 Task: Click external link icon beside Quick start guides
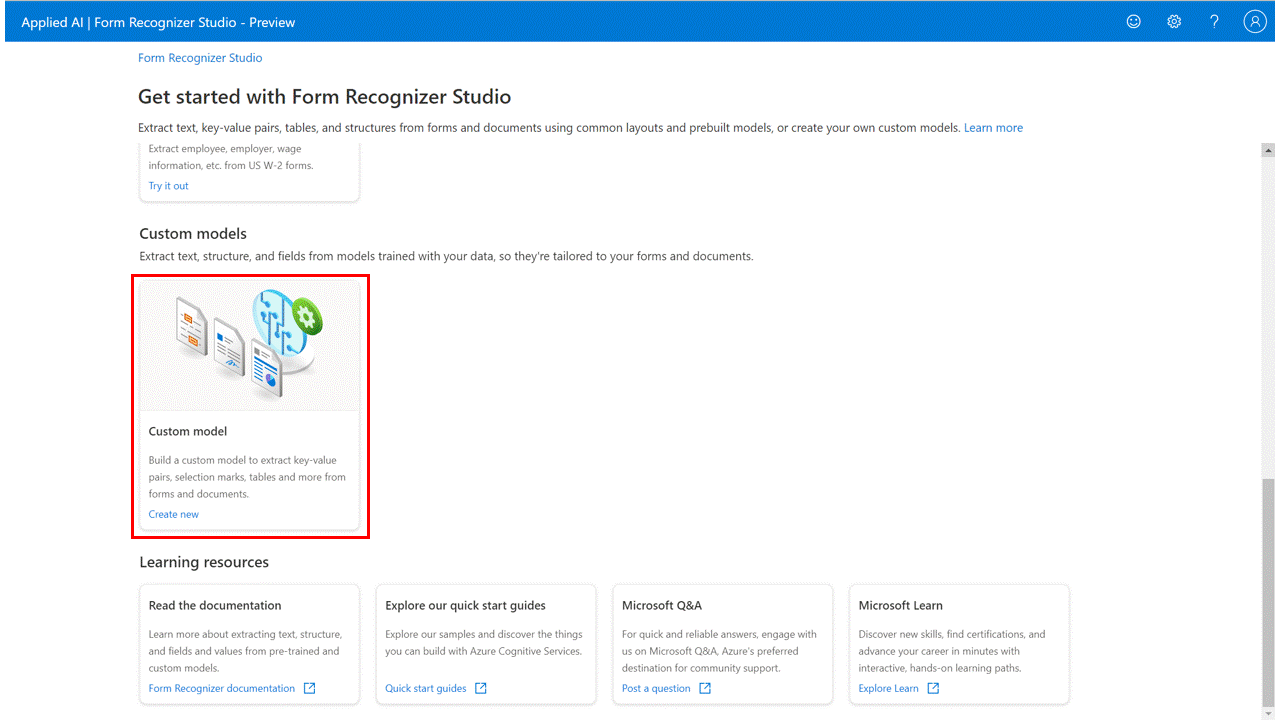(x=481, y=688)
